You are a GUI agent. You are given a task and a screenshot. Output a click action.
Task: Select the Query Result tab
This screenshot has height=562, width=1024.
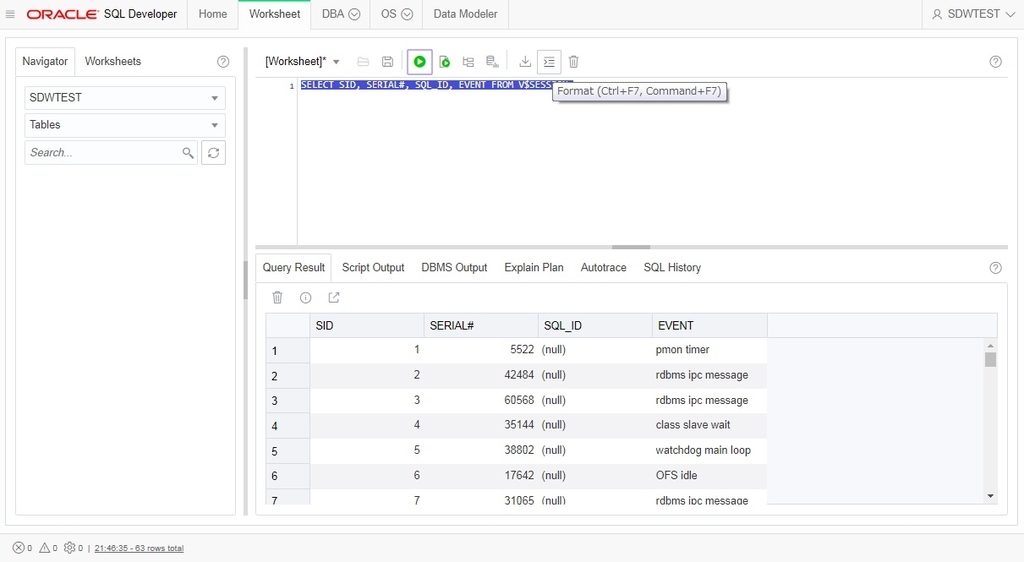point(294,268)
